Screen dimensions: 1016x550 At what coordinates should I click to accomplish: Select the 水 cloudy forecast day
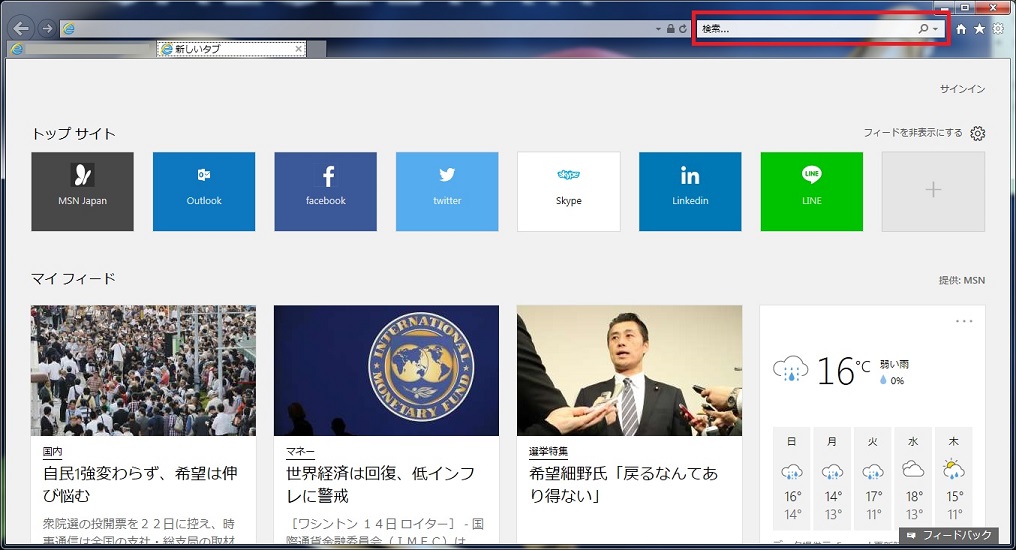pyautogui.click(x=913, y=481)
